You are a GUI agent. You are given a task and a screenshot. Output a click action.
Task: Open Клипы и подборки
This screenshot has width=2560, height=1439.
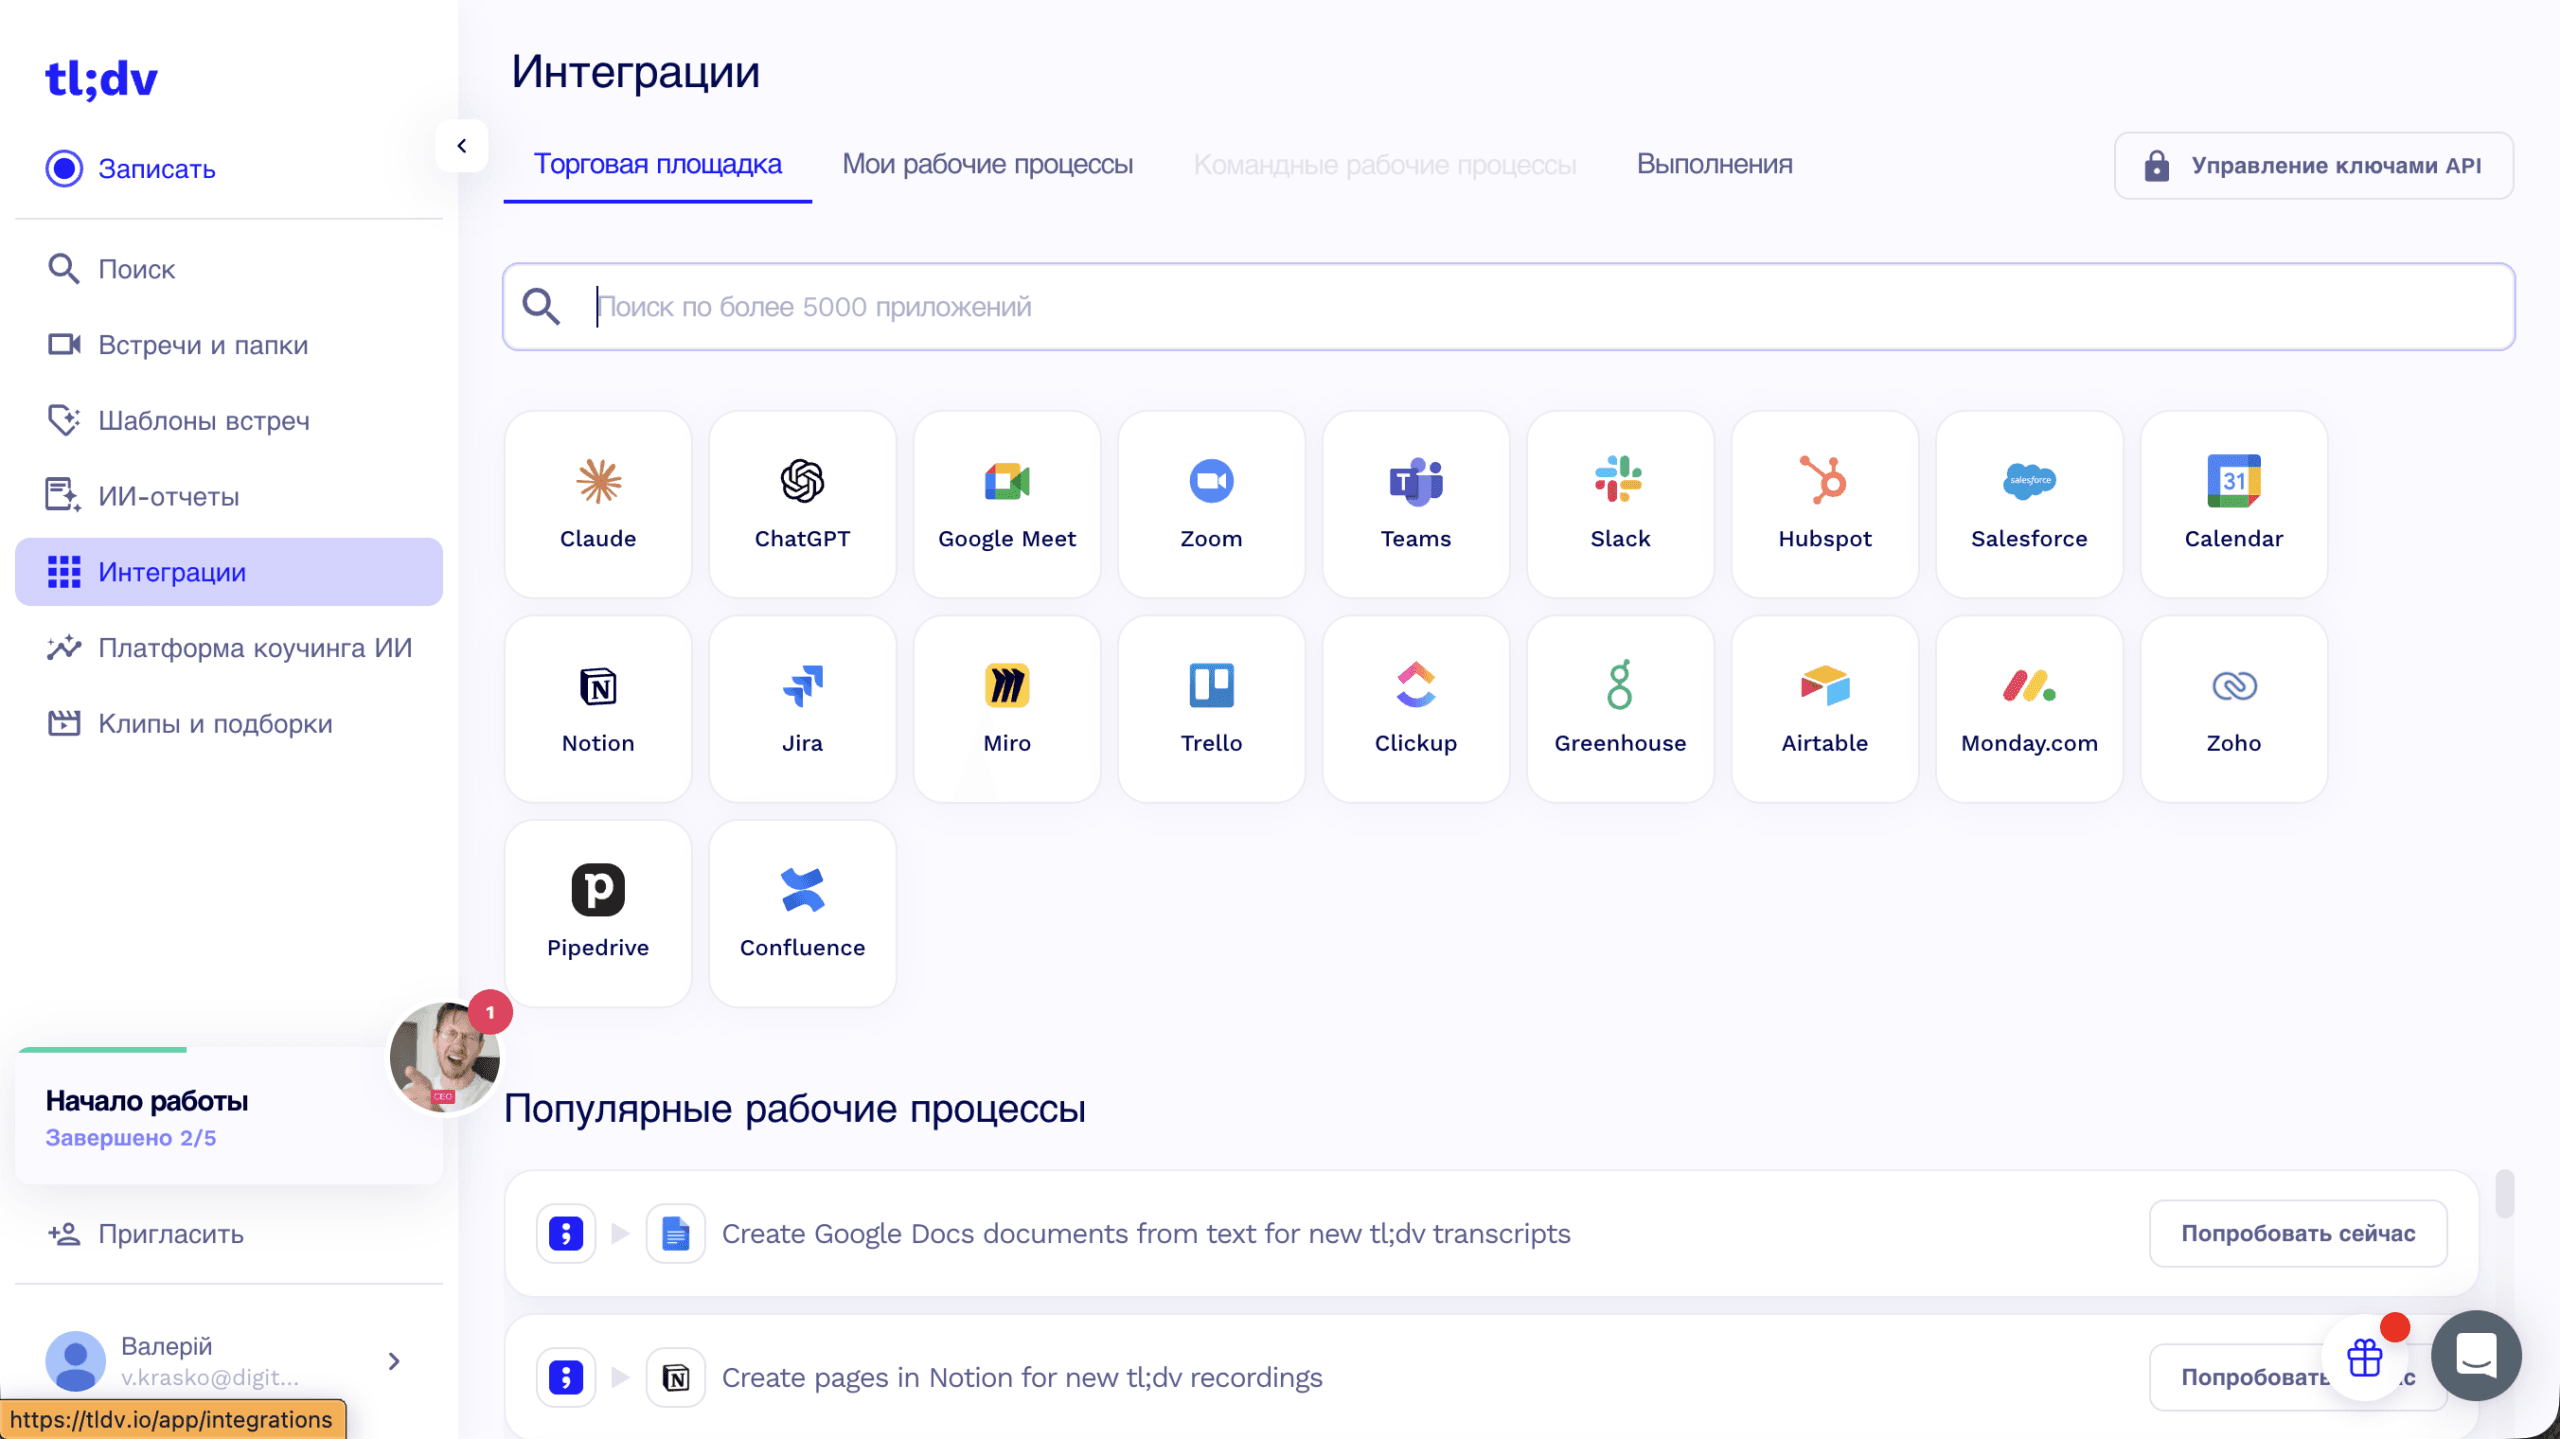(x=229, y=724)
